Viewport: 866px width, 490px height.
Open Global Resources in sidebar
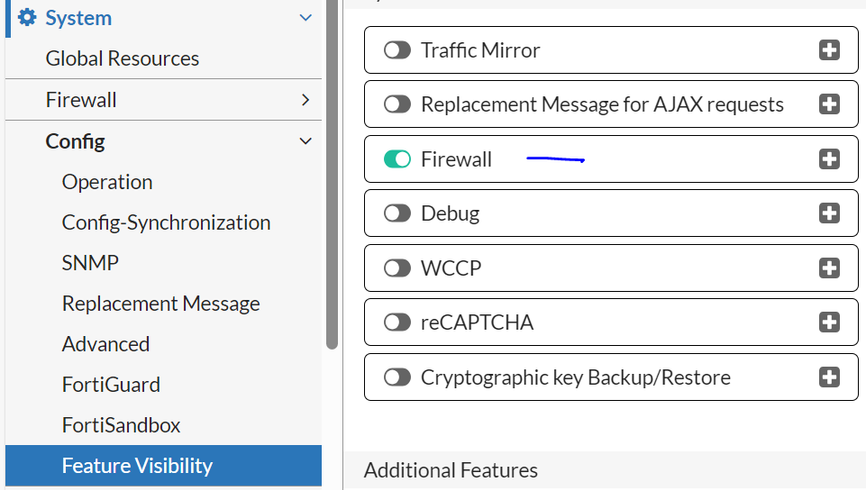click(122, 59)
